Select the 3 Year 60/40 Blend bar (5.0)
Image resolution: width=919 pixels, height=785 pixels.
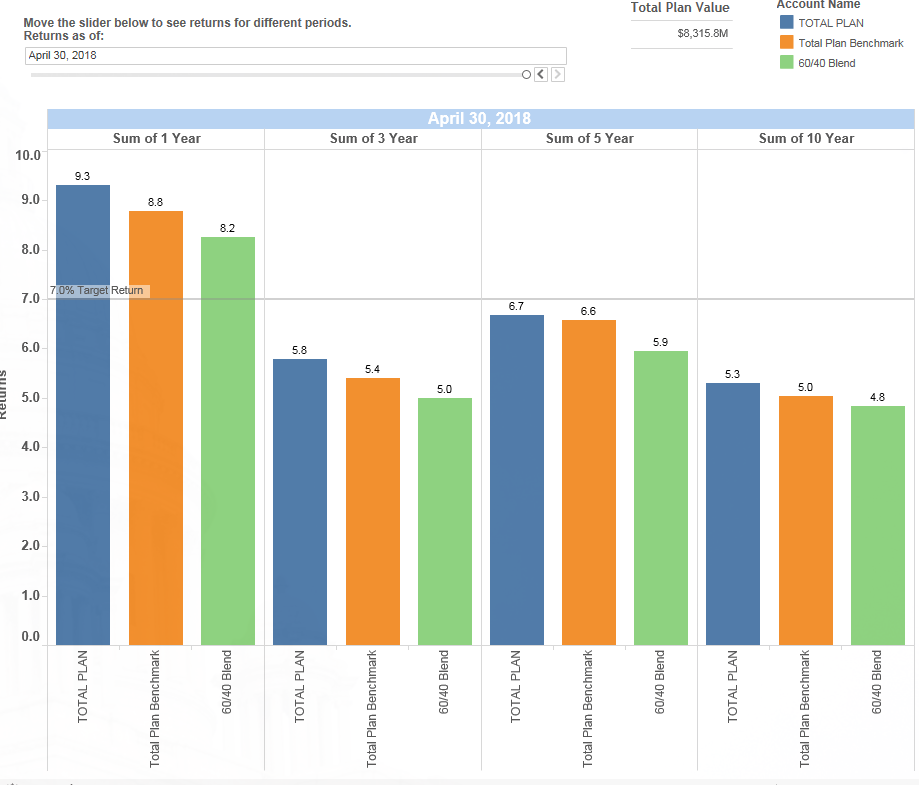[445, 521]
